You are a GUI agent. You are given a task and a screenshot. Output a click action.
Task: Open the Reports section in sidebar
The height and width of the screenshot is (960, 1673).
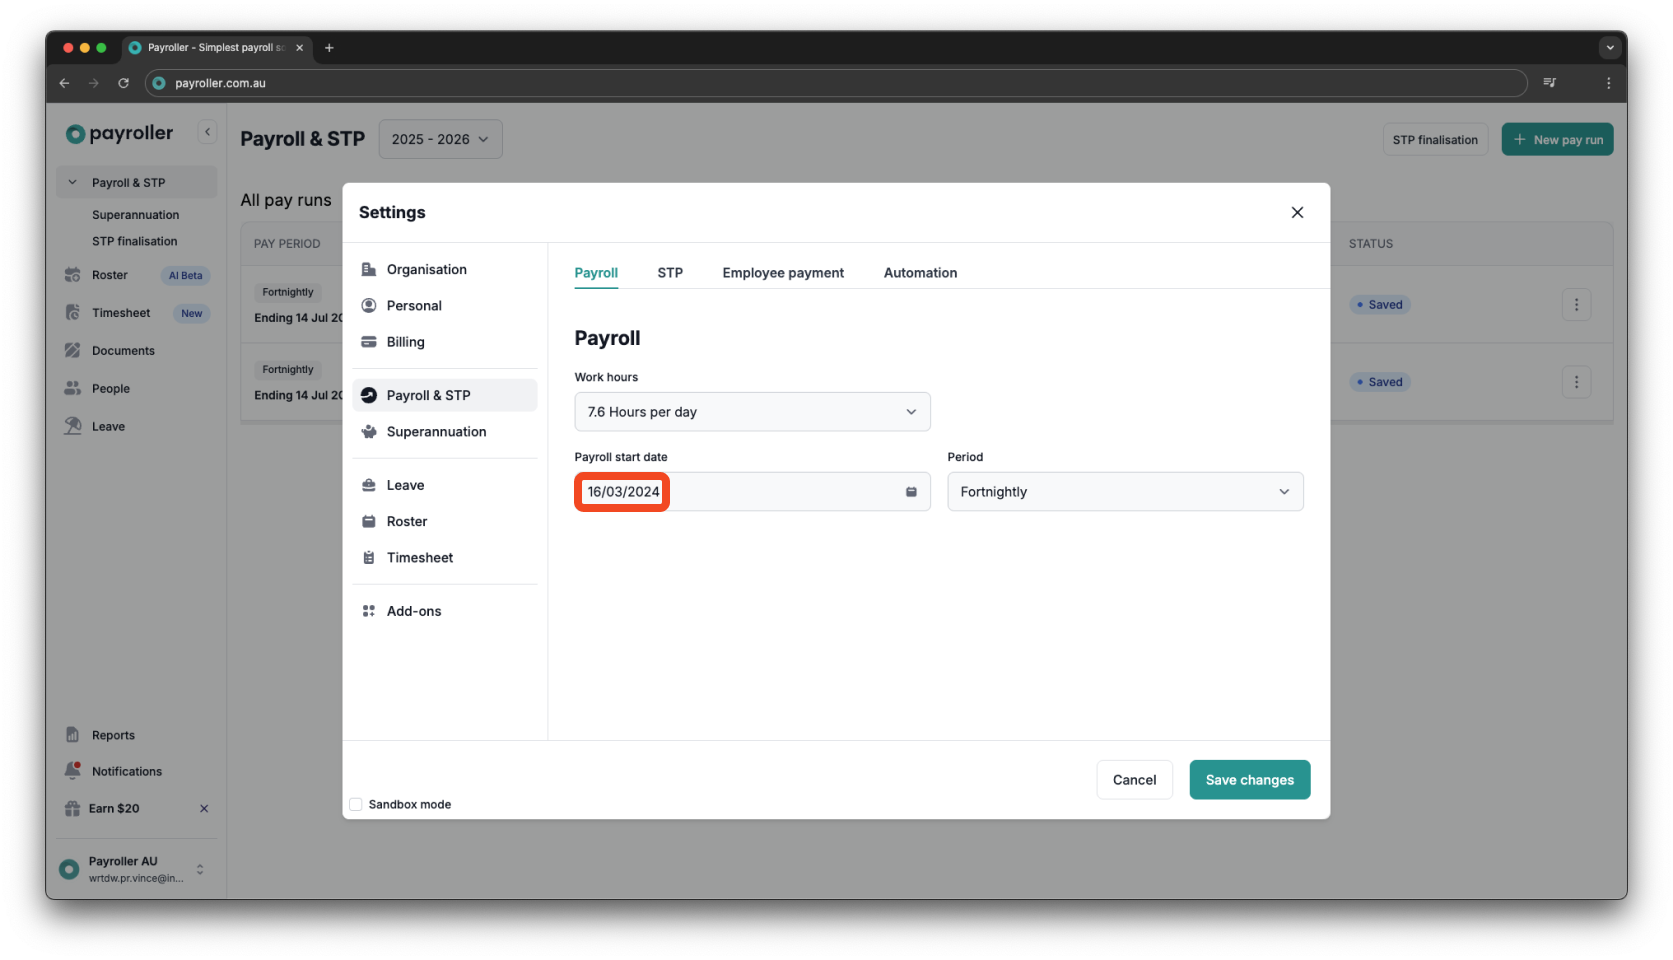(112, 734)
